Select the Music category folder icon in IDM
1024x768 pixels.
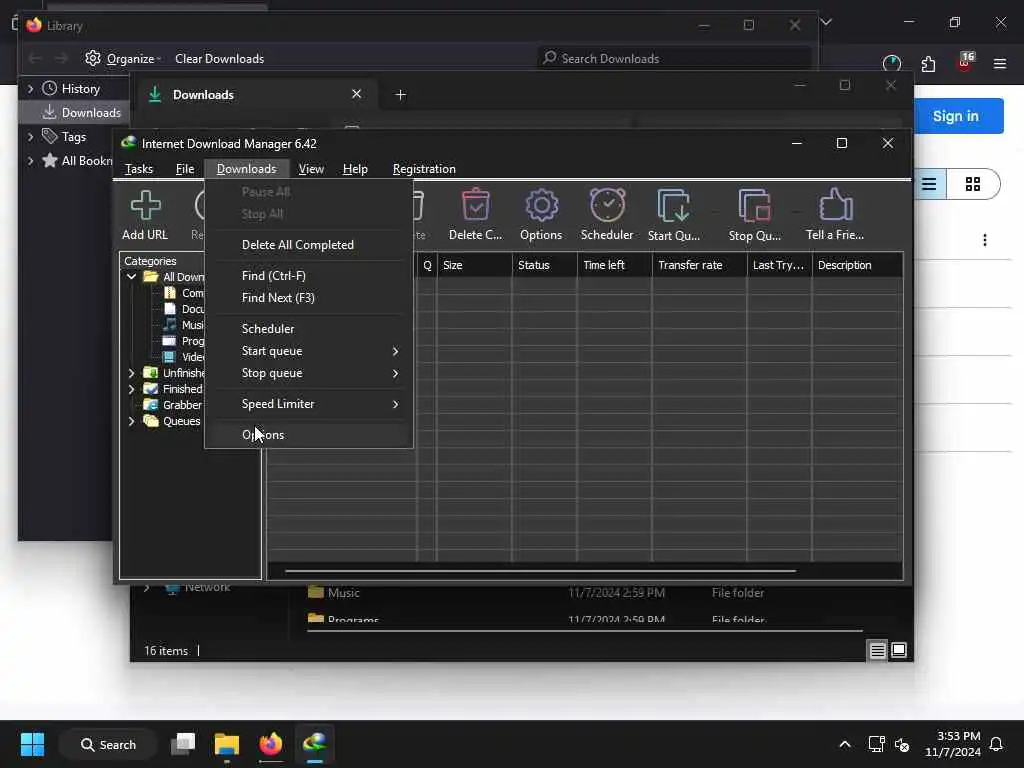point(170,325)
